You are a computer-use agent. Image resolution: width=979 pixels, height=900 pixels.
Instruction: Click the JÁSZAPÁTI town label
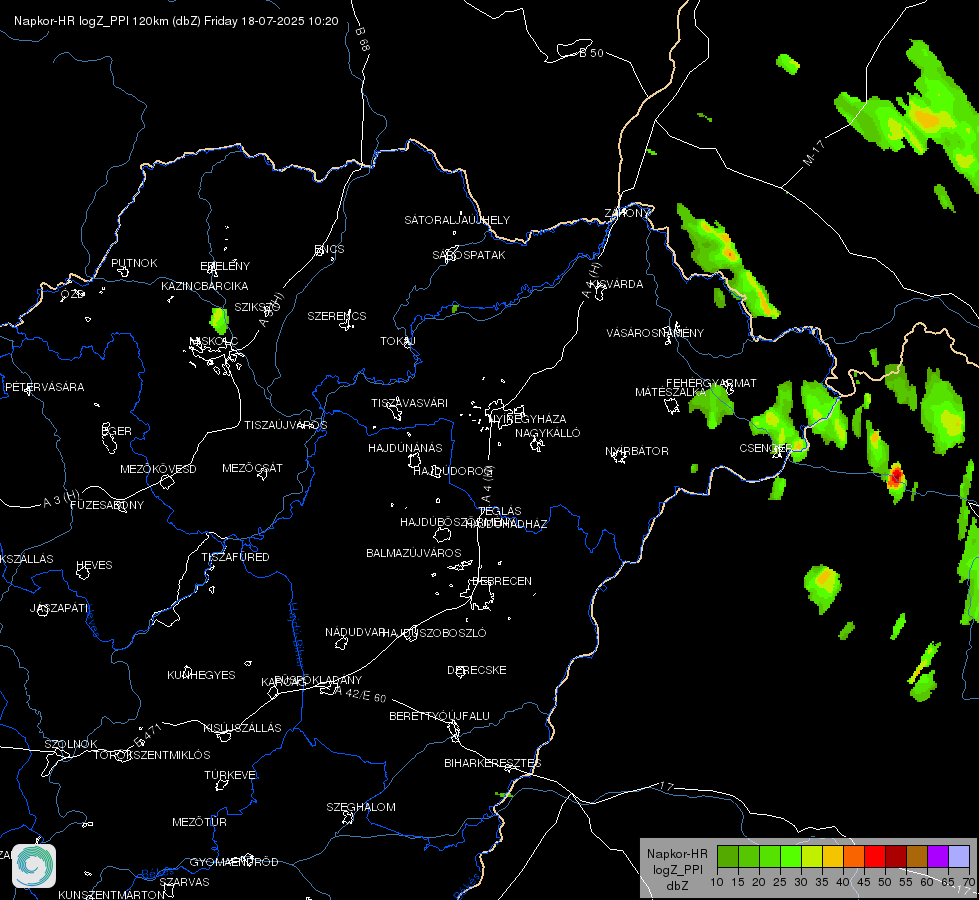(59, 608)
